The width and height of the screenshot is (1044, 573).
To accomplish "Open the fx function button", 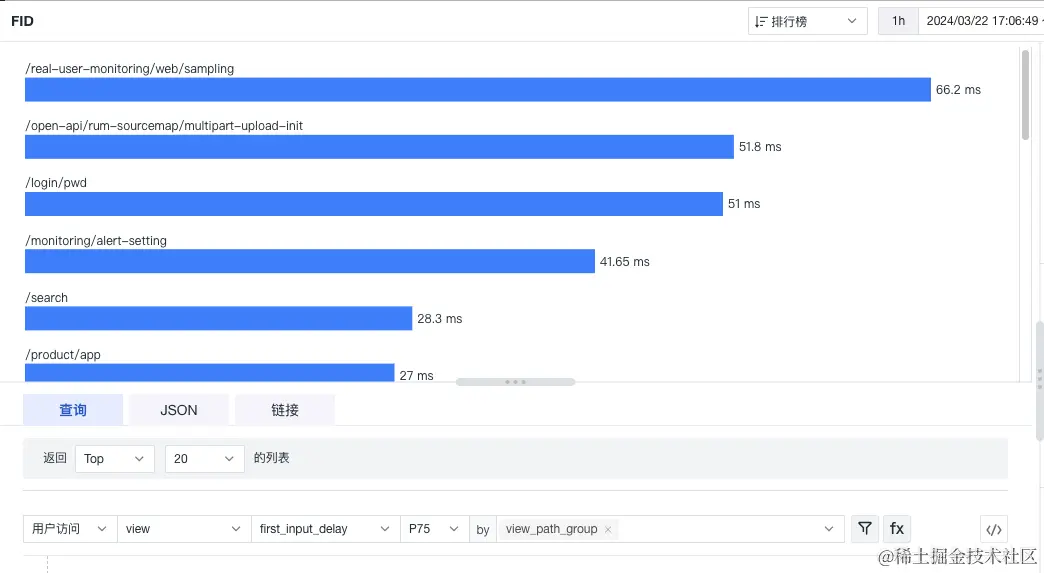I will coord(897,528).
